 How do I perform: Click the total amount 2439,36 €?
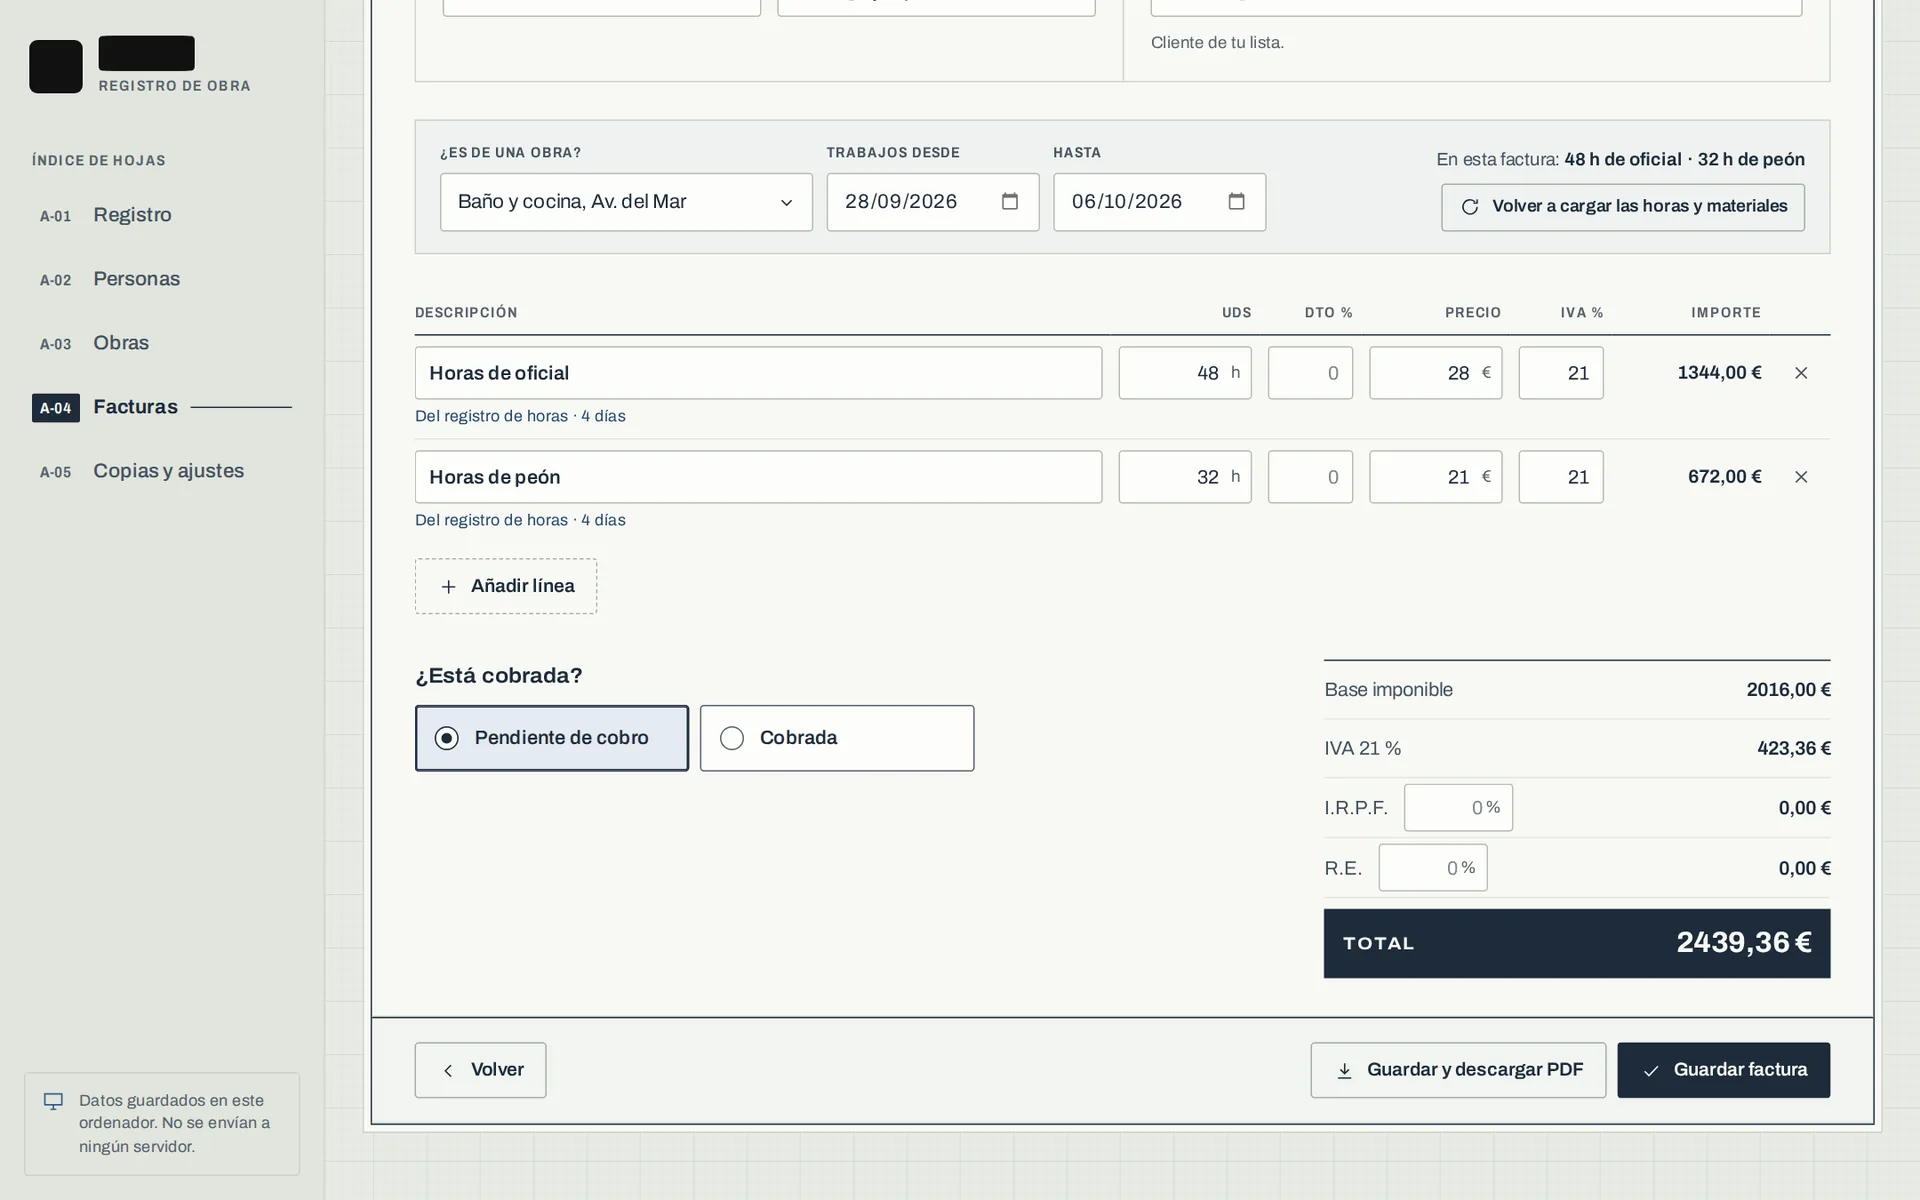[x=1744, y=943]
